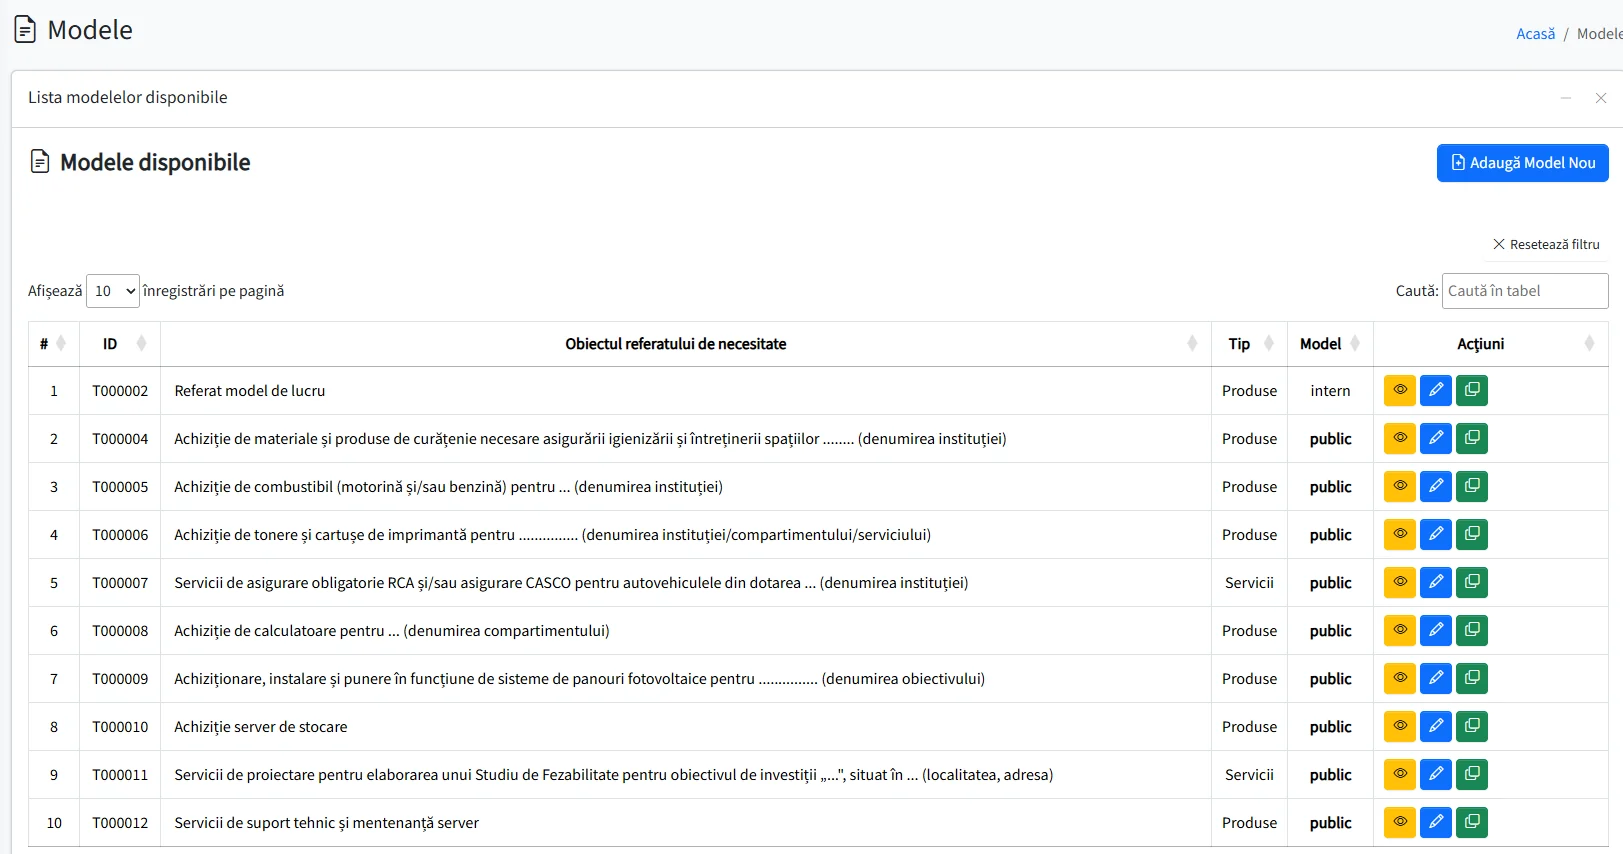Open the Acasă breadcrumb link

pyautogui.click(x=1535, y=34)
